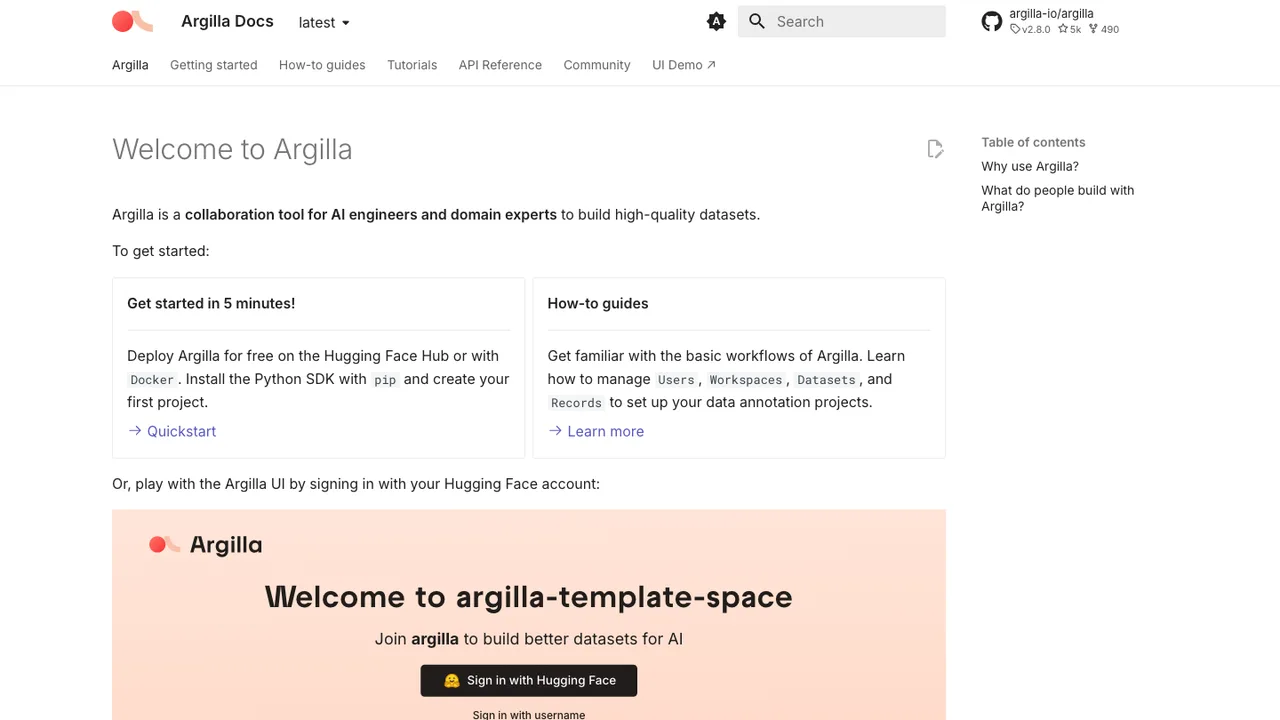Click the Users code label
The width and height of the screenshot is (1280, 720).
tap(676, 380)
